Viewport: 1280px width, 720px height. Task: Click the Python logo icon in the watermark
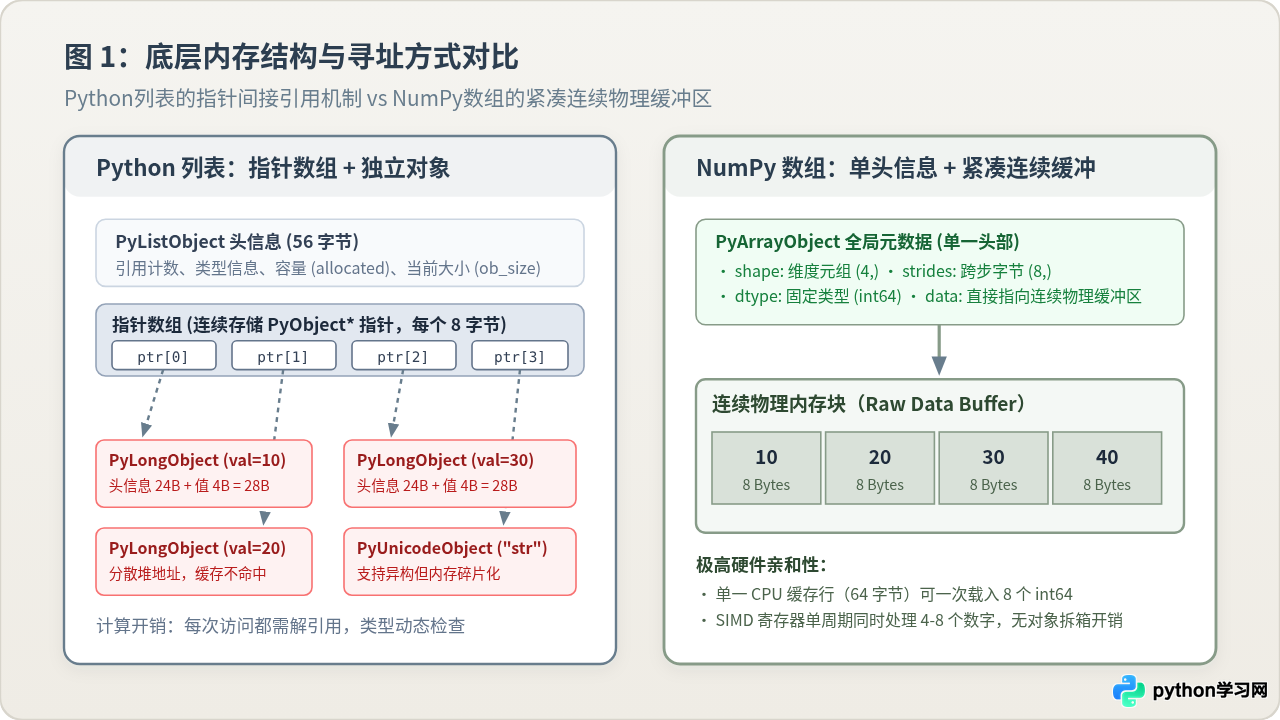click(x=1129, y=691)
